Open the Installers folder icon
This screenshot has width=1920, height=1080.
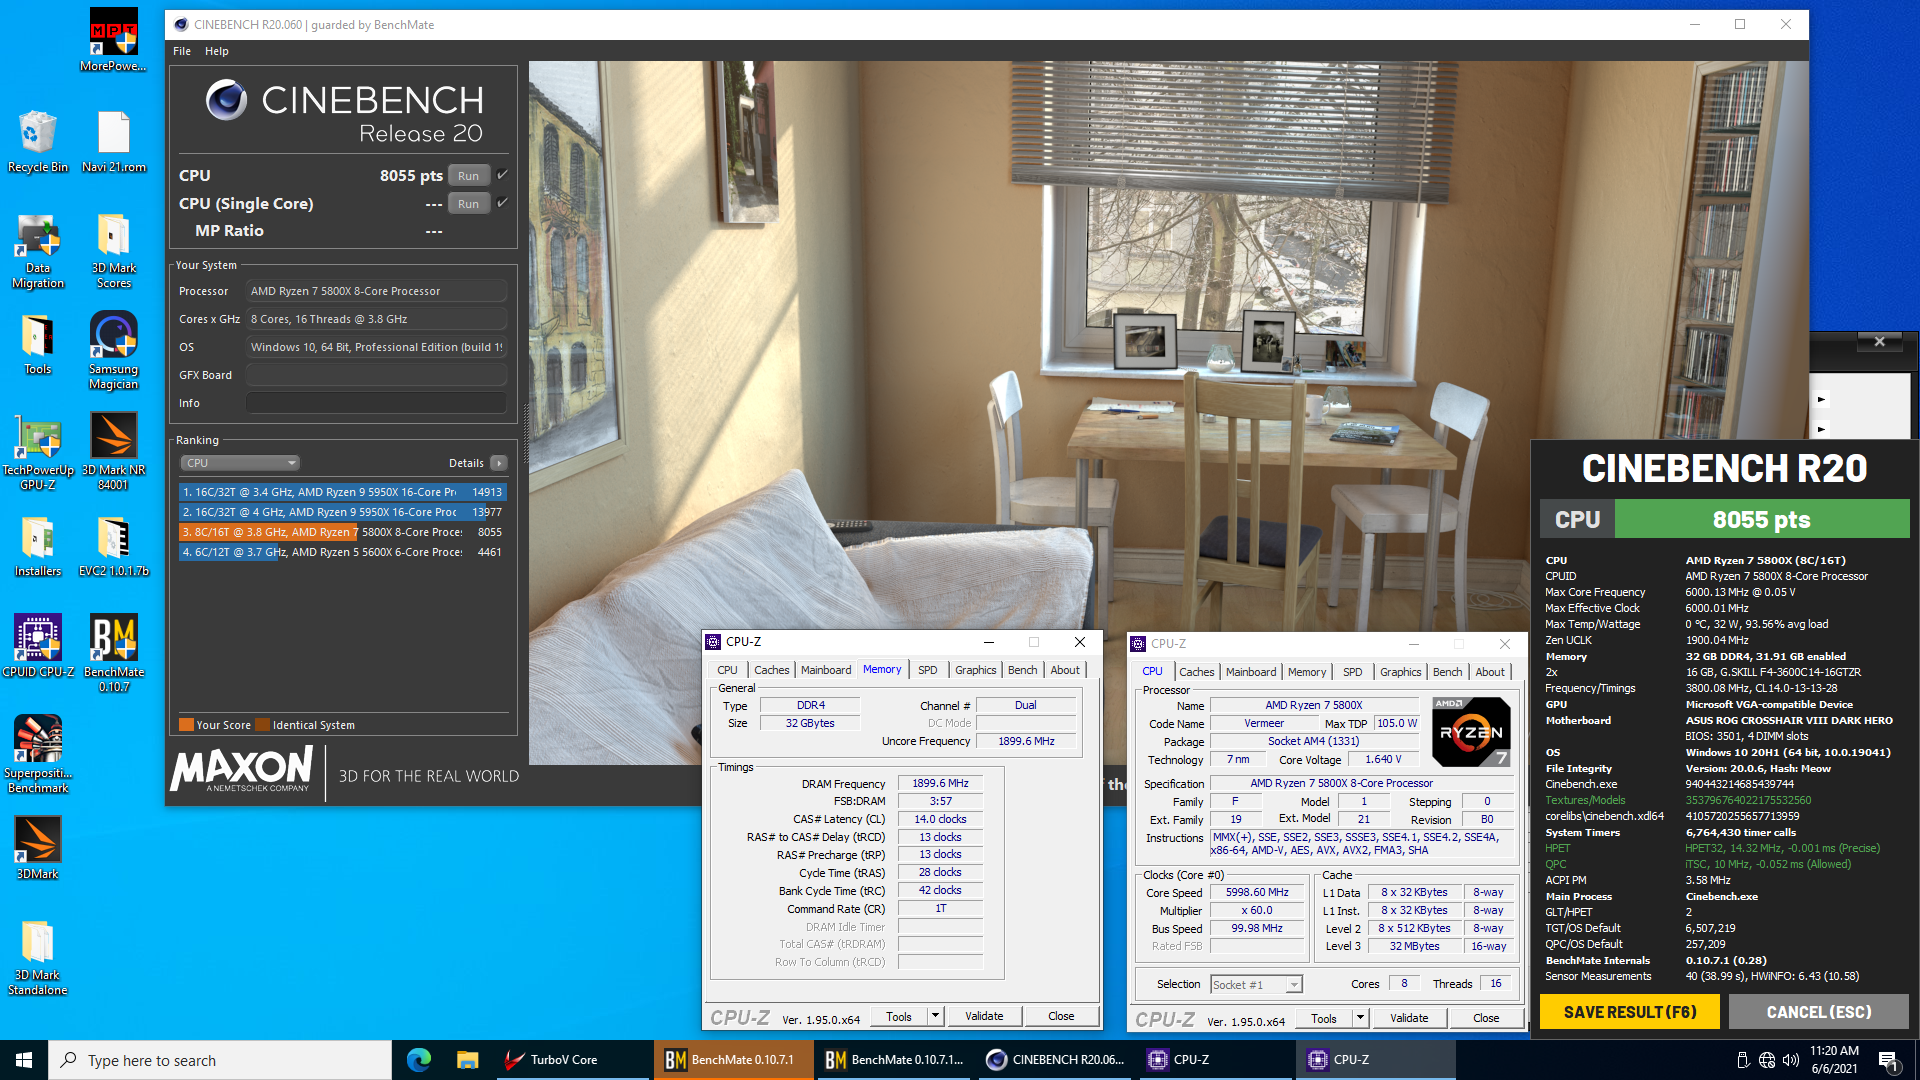38,547
